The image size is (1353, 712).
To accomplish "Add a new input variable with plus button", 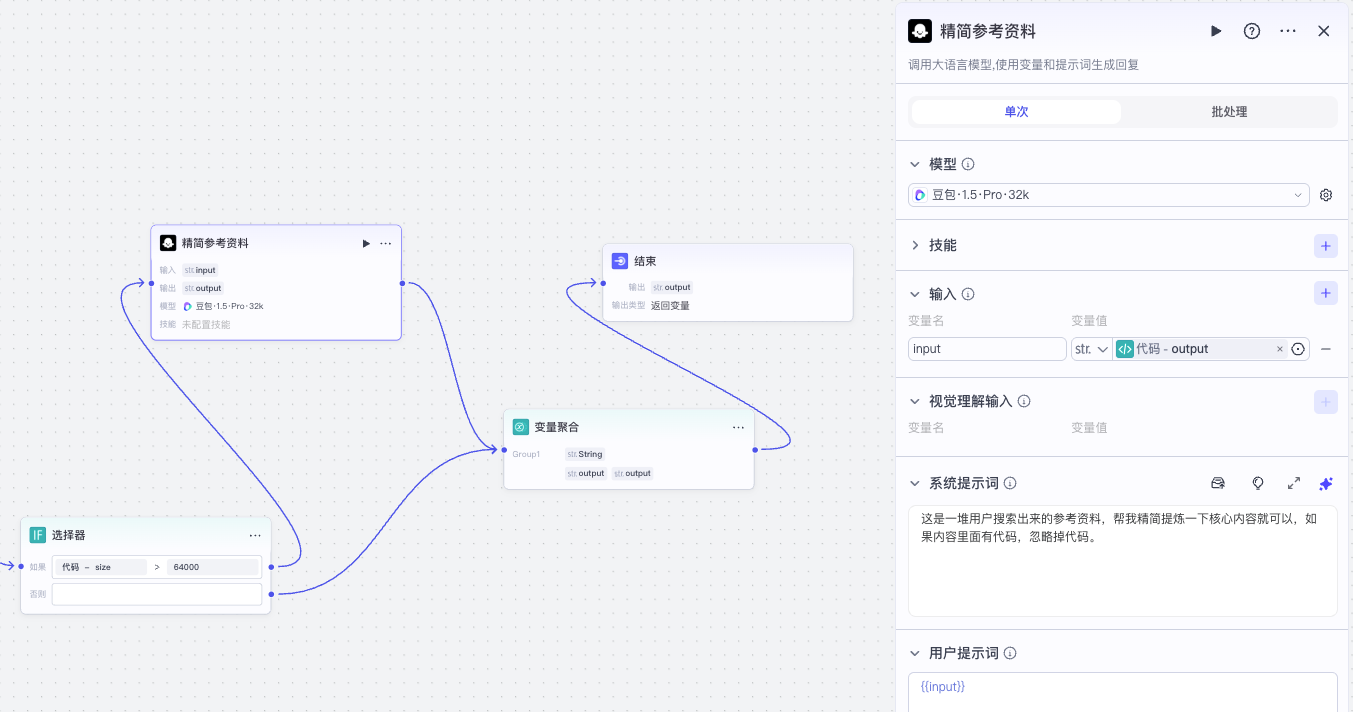I will (1325, 292).
